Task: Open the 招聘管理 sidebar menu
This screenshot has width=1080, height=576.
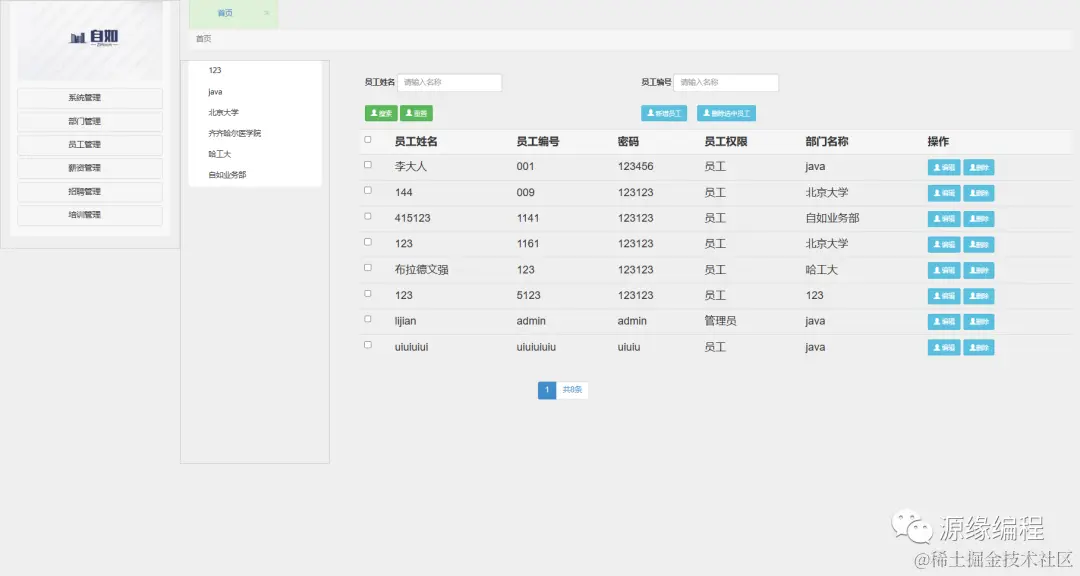Action: 90,192
